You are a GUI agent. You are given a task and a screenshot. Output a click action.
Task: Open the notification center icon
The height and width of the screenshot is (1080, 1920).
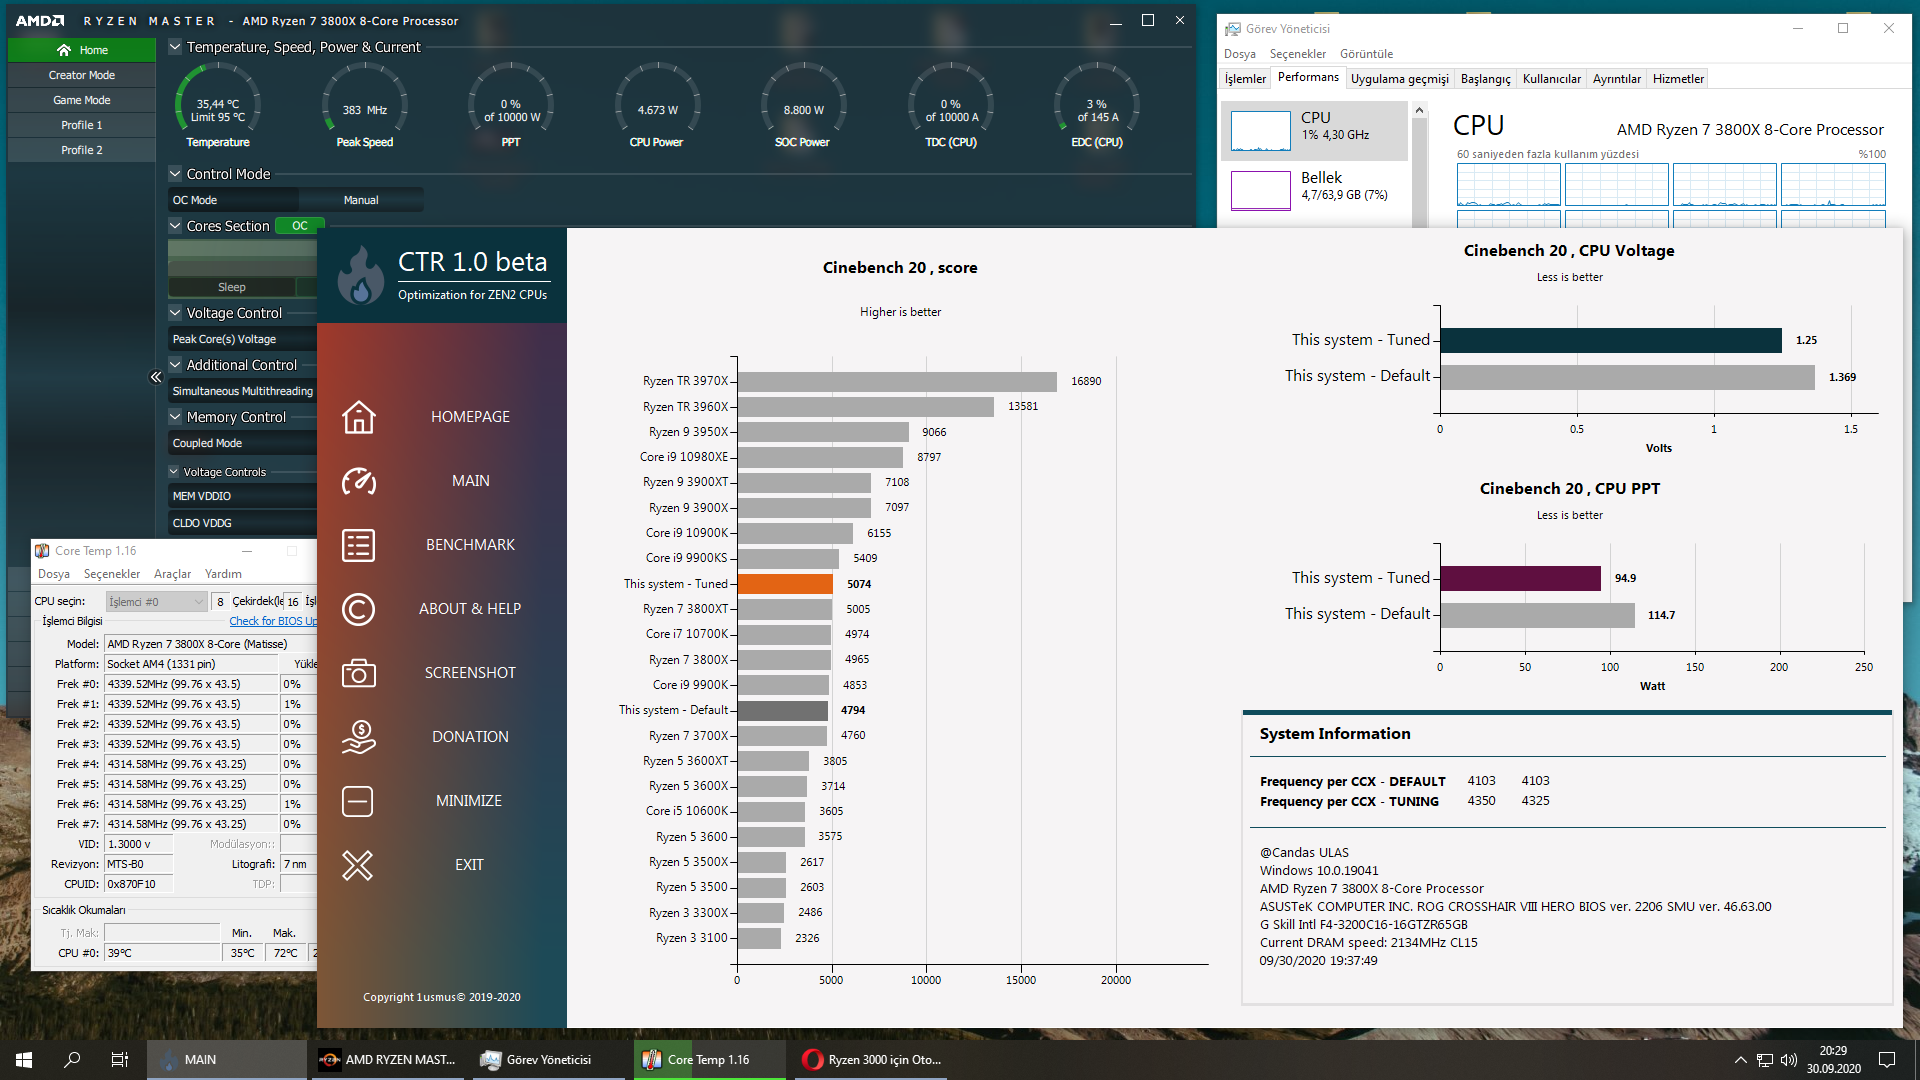coord(1887,1060)
